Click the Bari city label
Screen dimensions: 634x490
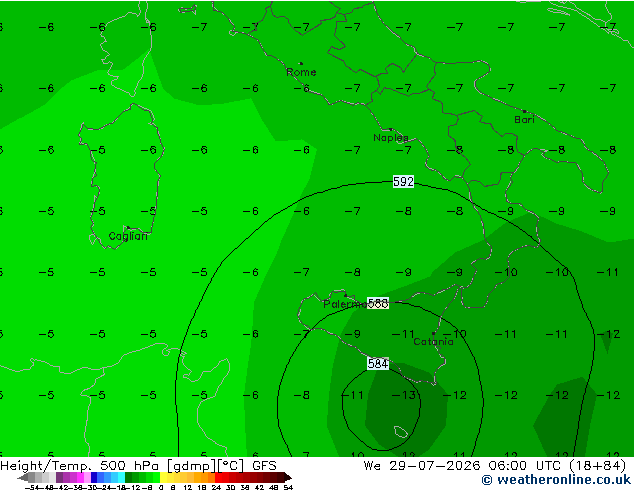(524, 120)
